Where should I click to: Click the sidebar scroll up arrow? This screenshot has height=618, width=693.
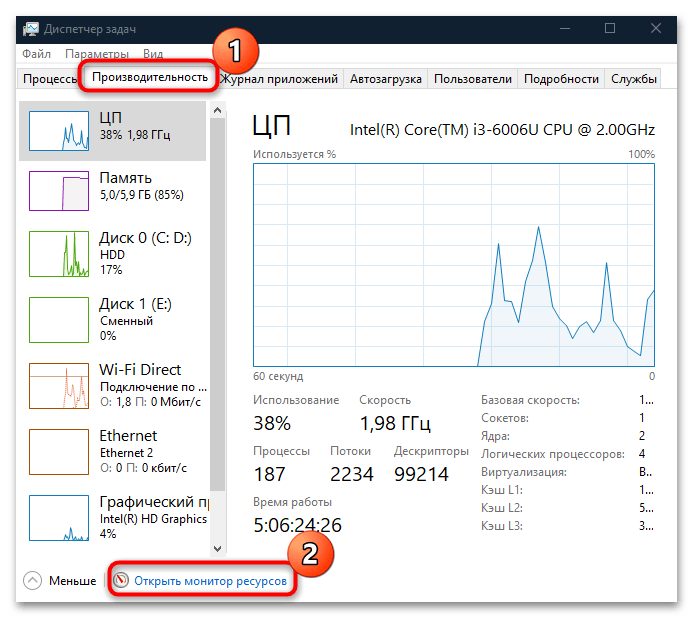point(217,110)
